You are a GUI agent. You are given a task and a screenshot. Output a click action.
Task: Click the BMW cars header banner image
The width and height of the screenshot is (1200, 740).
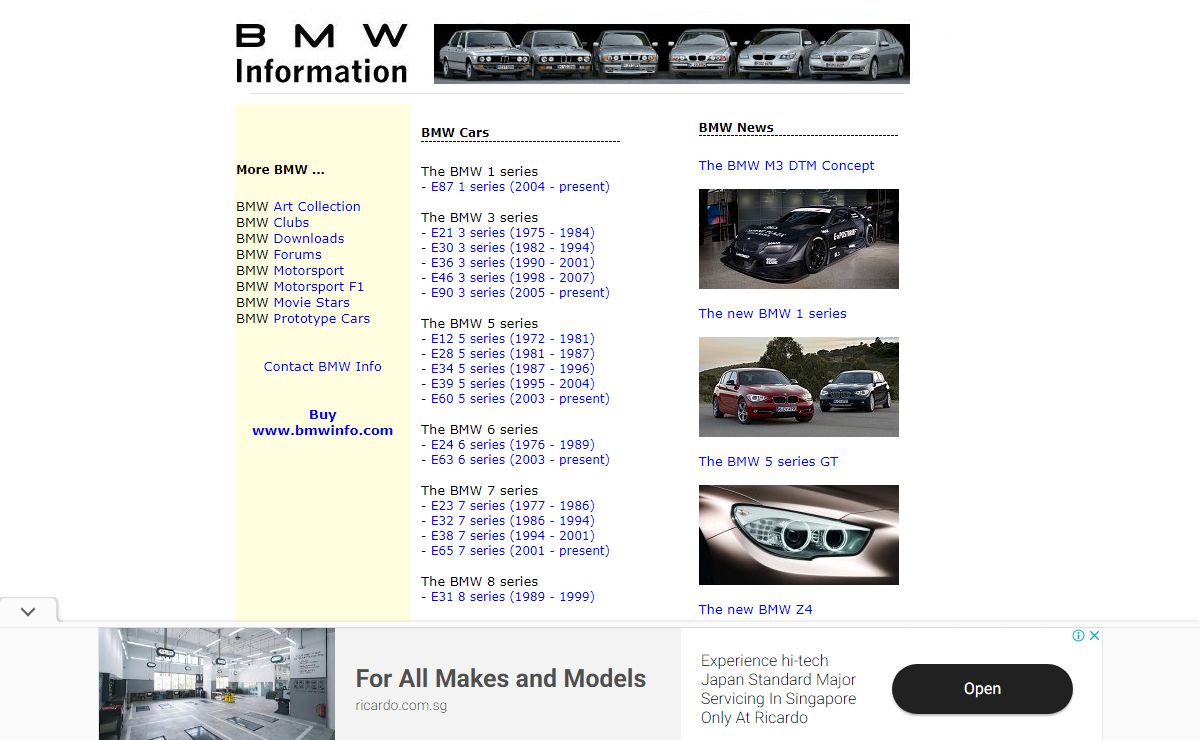point(671,53)
